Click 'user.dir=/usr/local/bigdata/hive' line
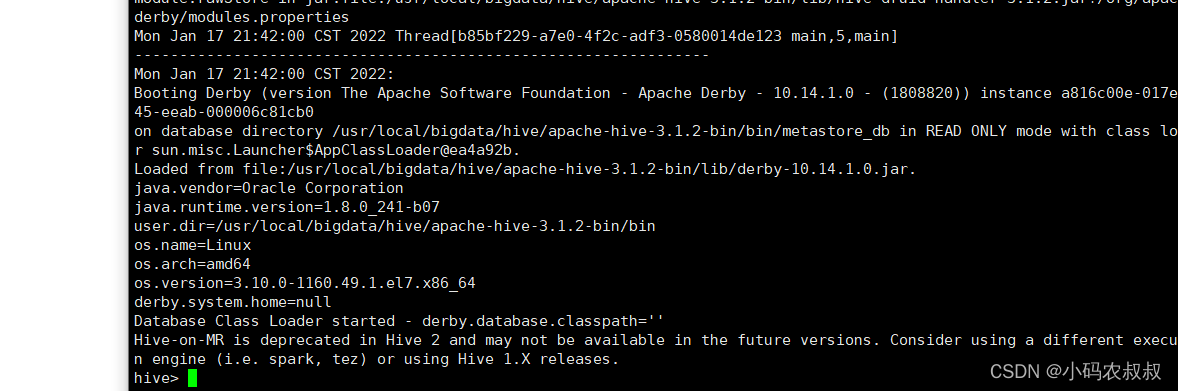 pos(394,226)
